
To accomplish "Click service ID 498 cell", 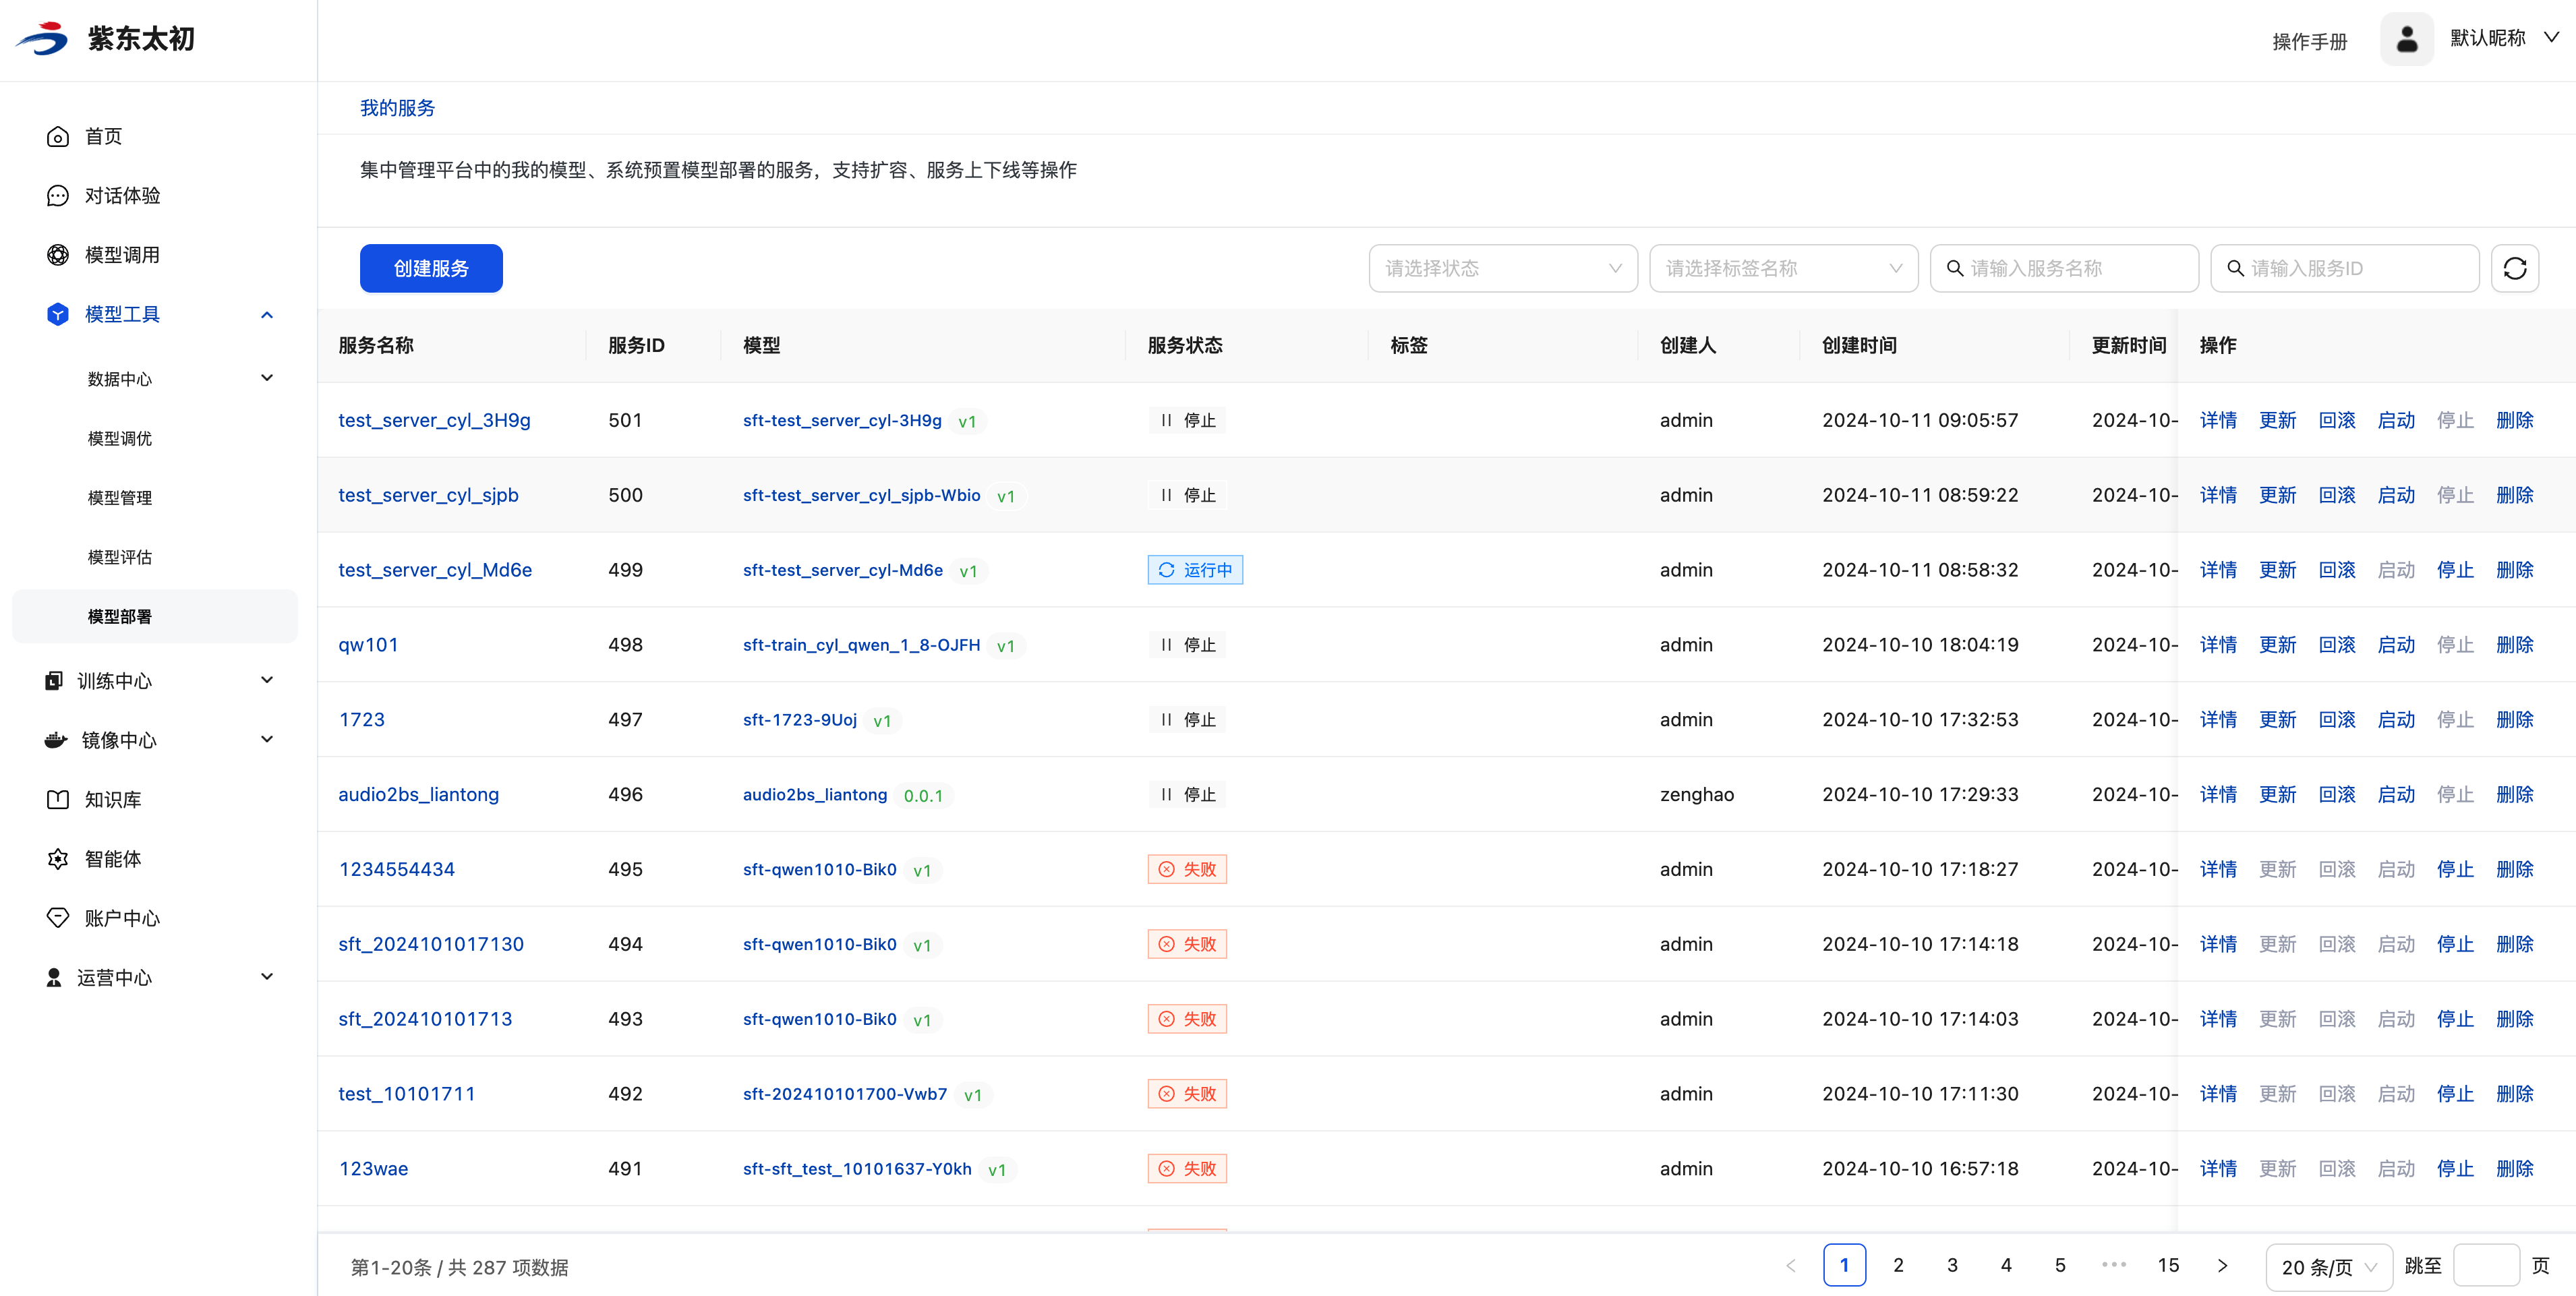I will click(x=625, y=645).
